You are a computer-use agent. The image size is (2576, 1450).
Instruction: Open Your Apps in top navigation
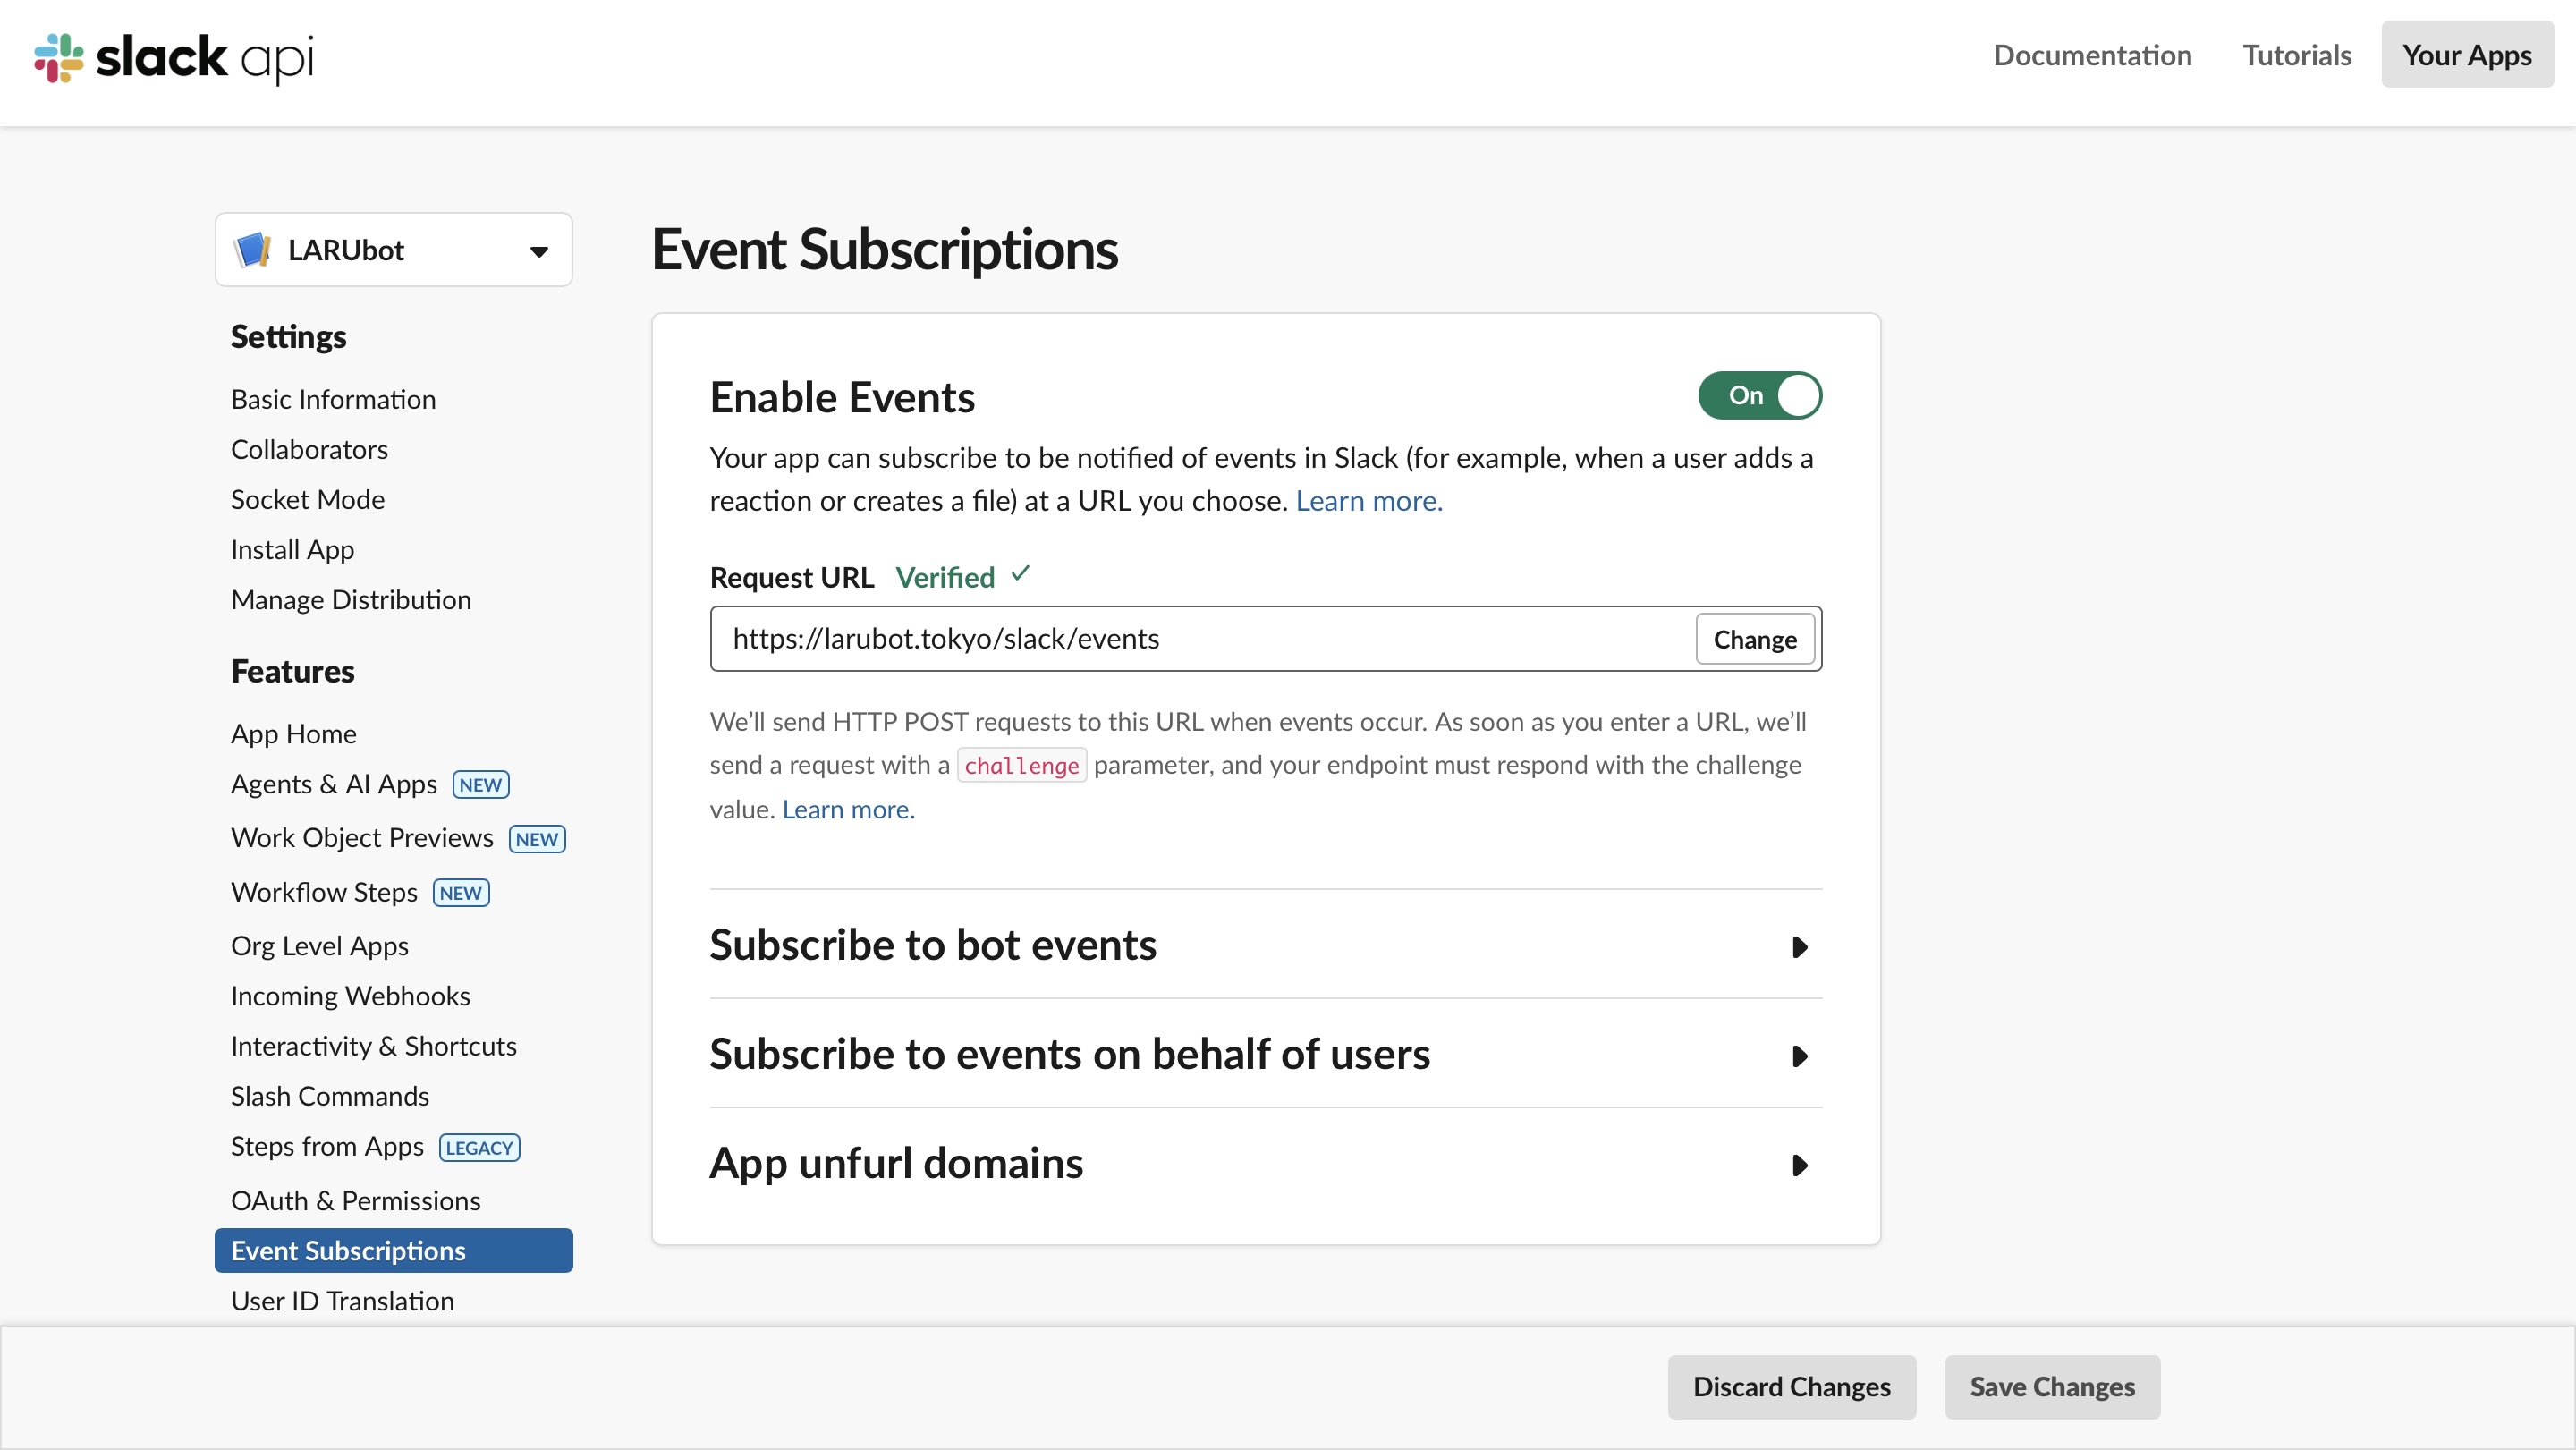click(2466, 55)
